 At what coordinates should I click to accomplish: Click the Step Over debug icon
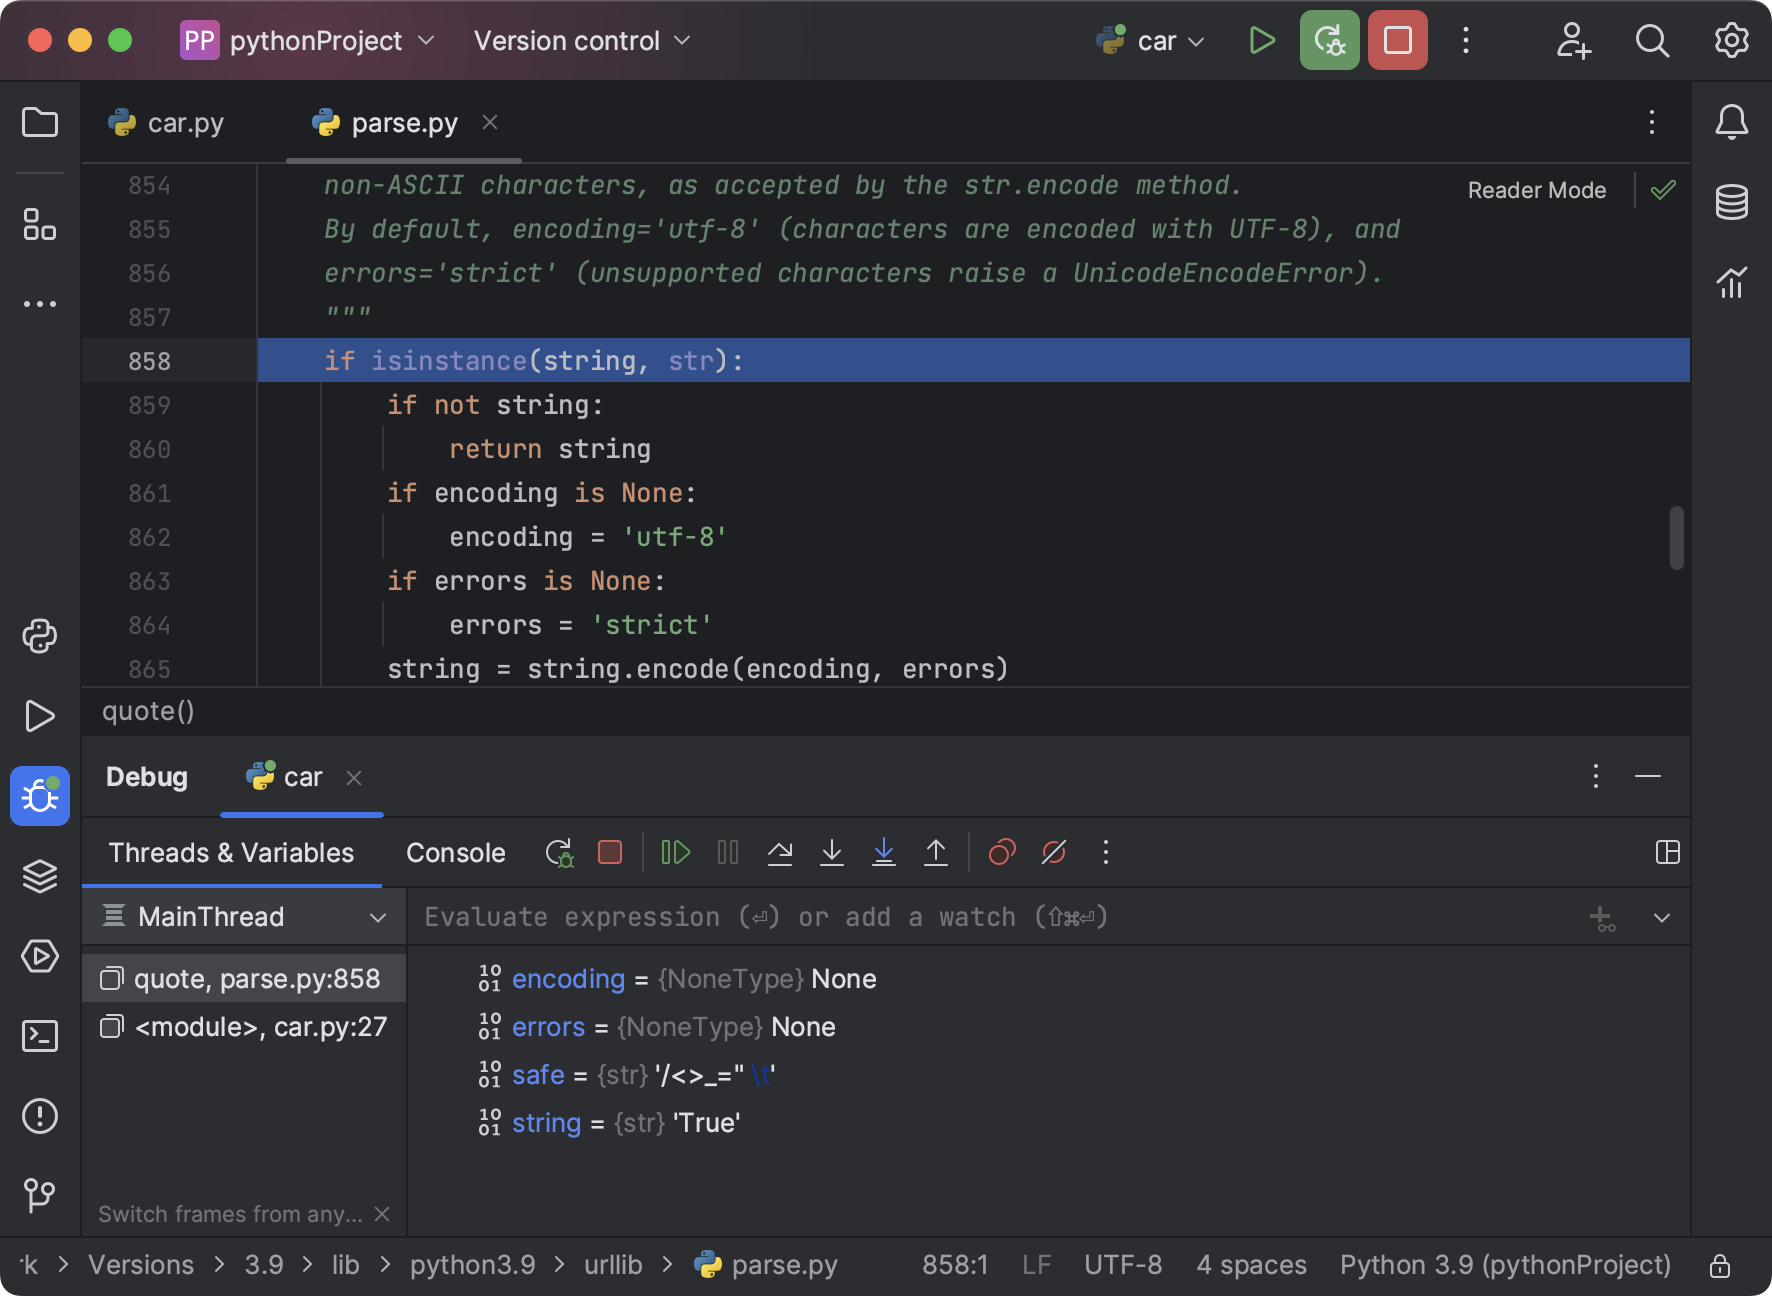click(780, 853)
